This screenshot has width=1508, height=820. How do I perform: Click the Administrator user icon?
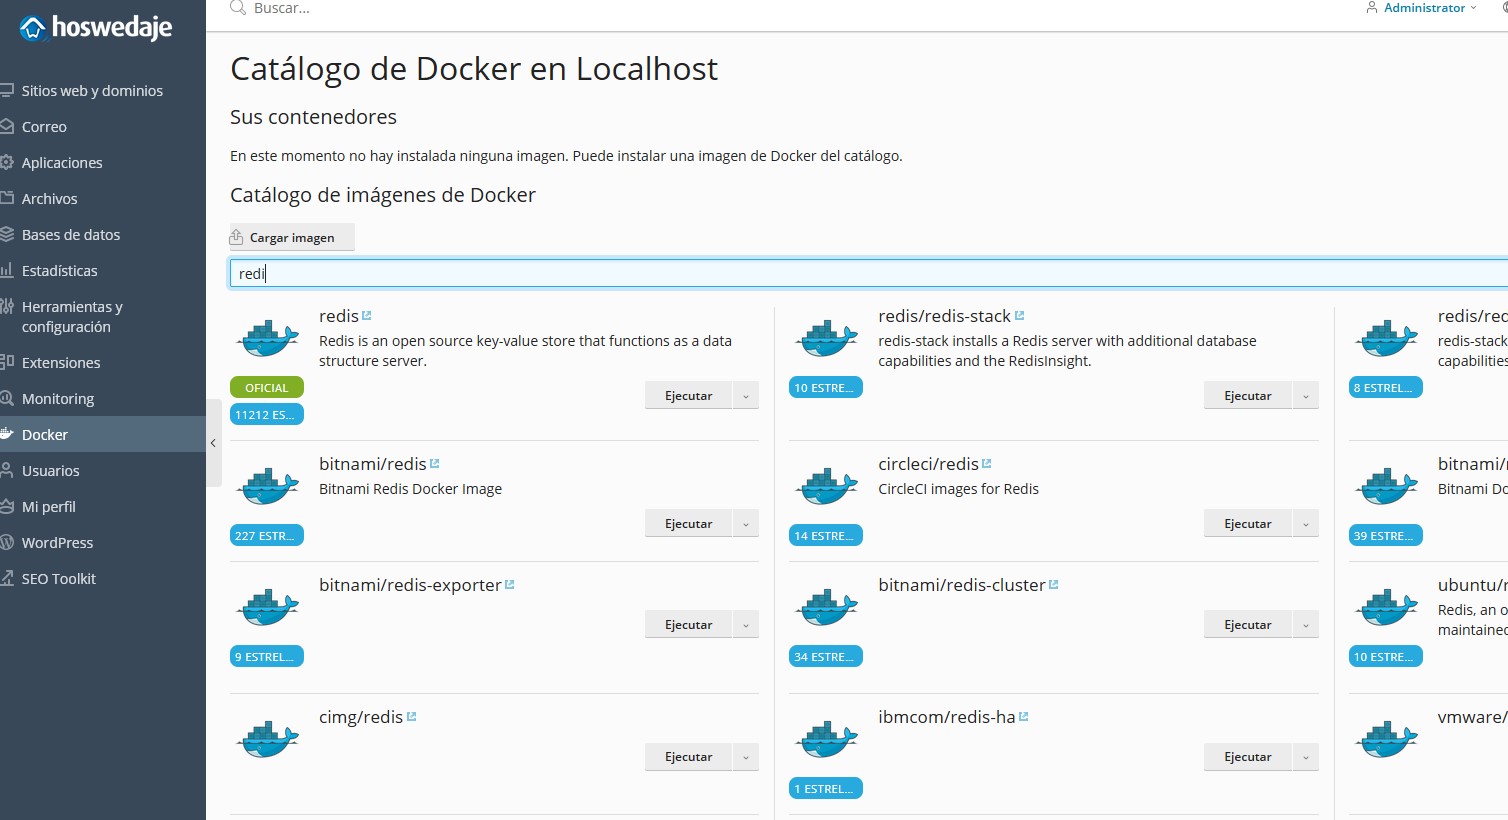pyautogui.click(x=1372, y=7)
